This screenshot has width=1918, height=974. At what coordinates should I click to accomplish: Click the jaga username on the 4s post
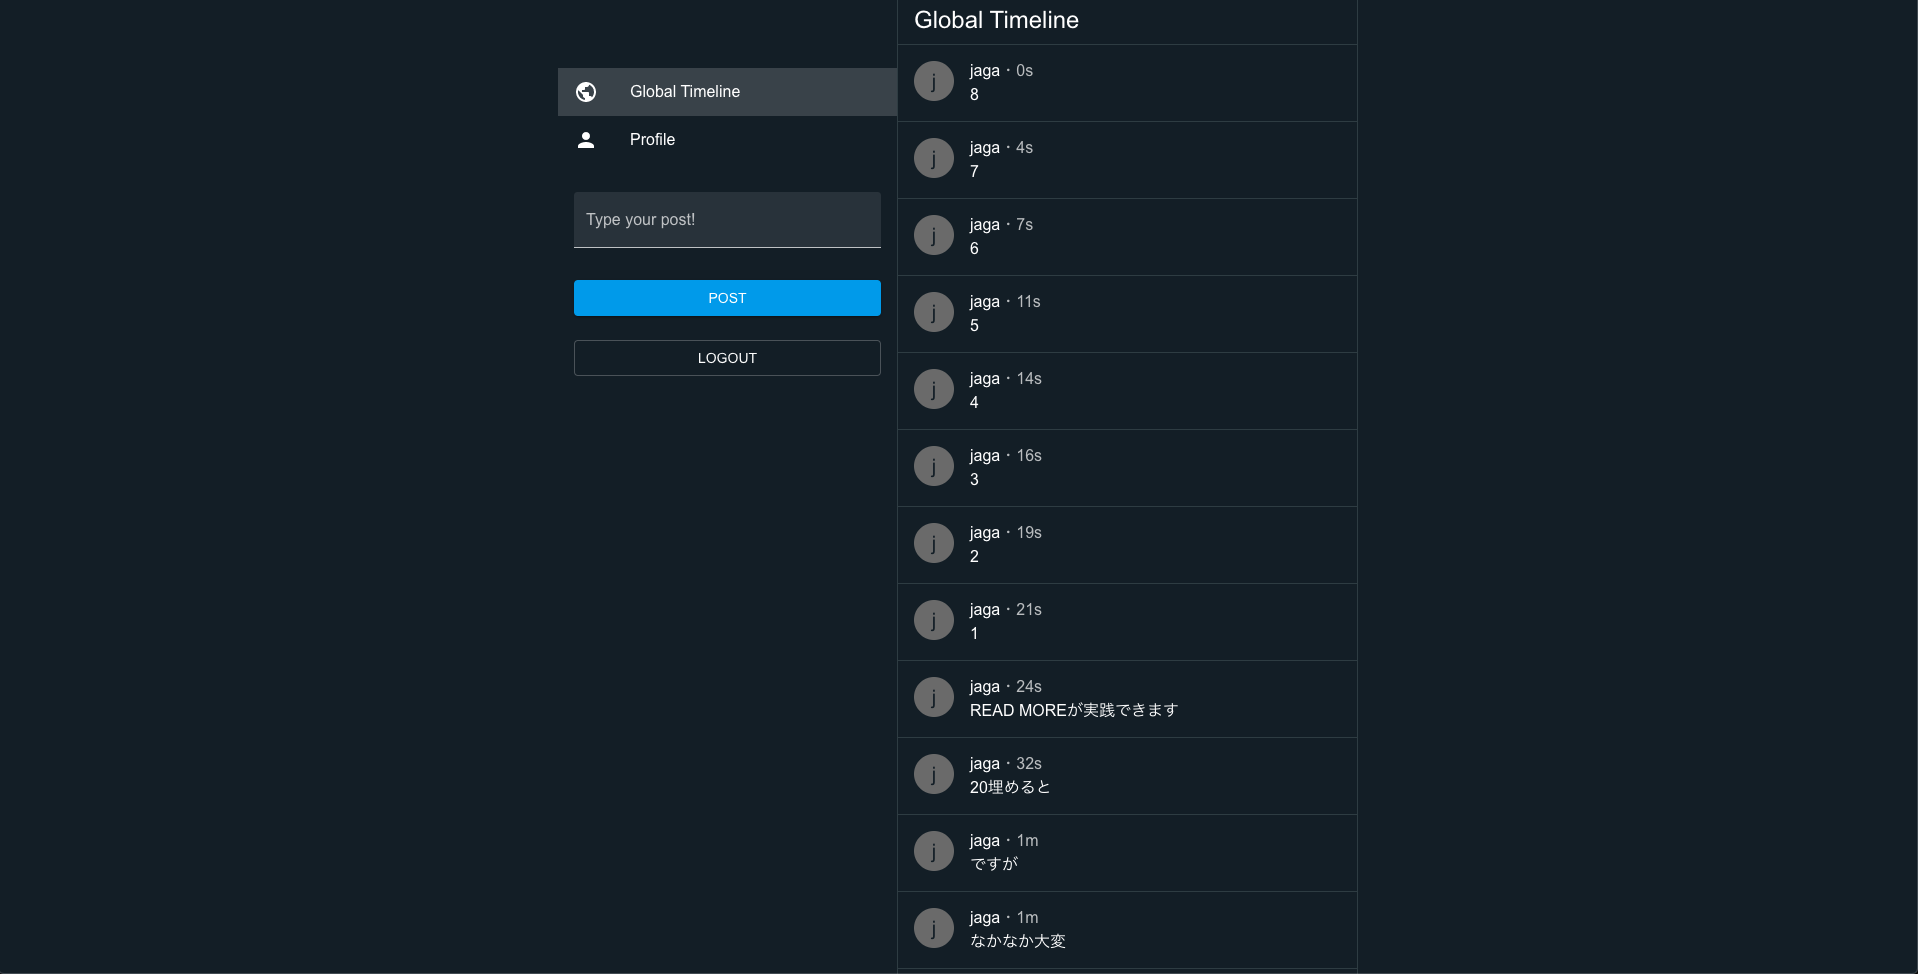[985, 148]
